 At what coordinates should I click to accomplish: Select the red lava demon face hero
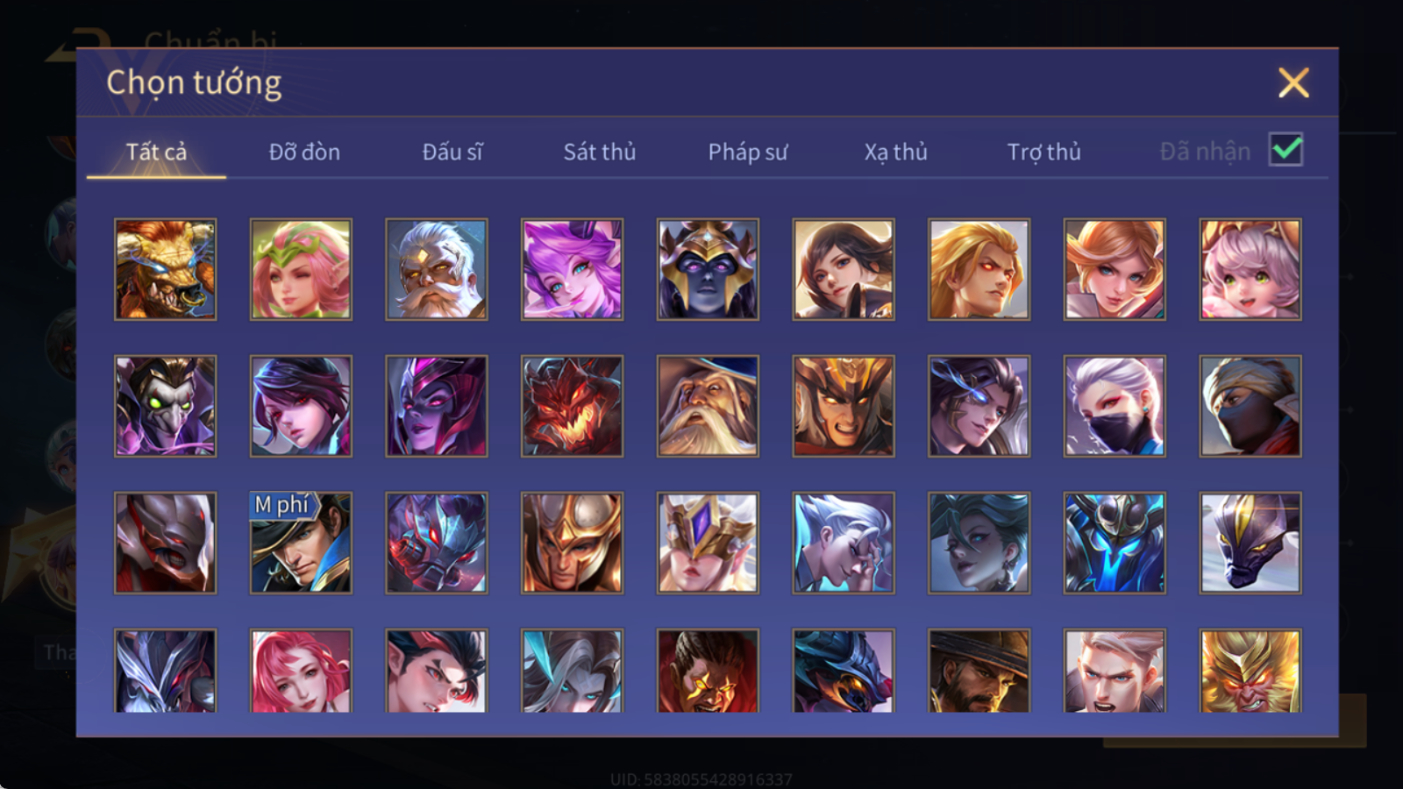572,407
